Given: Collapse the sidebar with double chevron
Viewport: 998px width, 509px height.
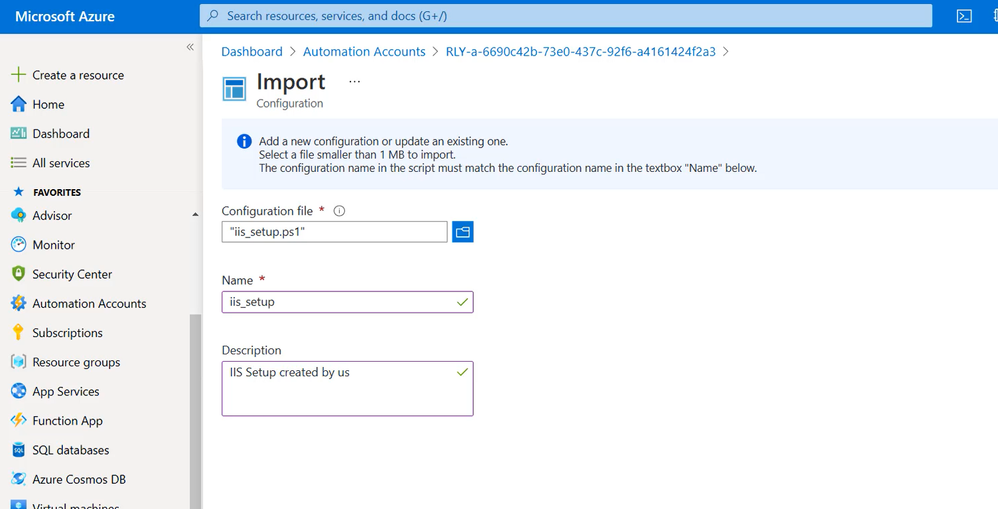Looking at the screenshot, I should point(190,47).
